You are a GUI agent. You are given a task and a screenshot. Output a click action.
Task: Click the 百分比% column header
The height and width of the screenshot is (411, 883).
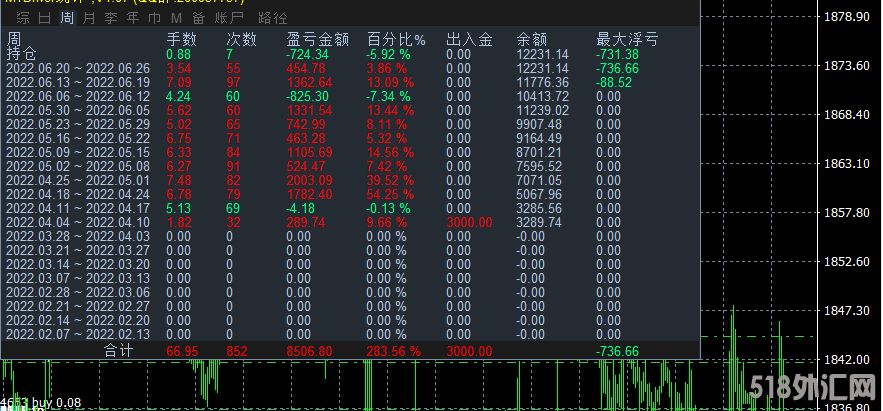pyautogui.click(x=395, y=39)
